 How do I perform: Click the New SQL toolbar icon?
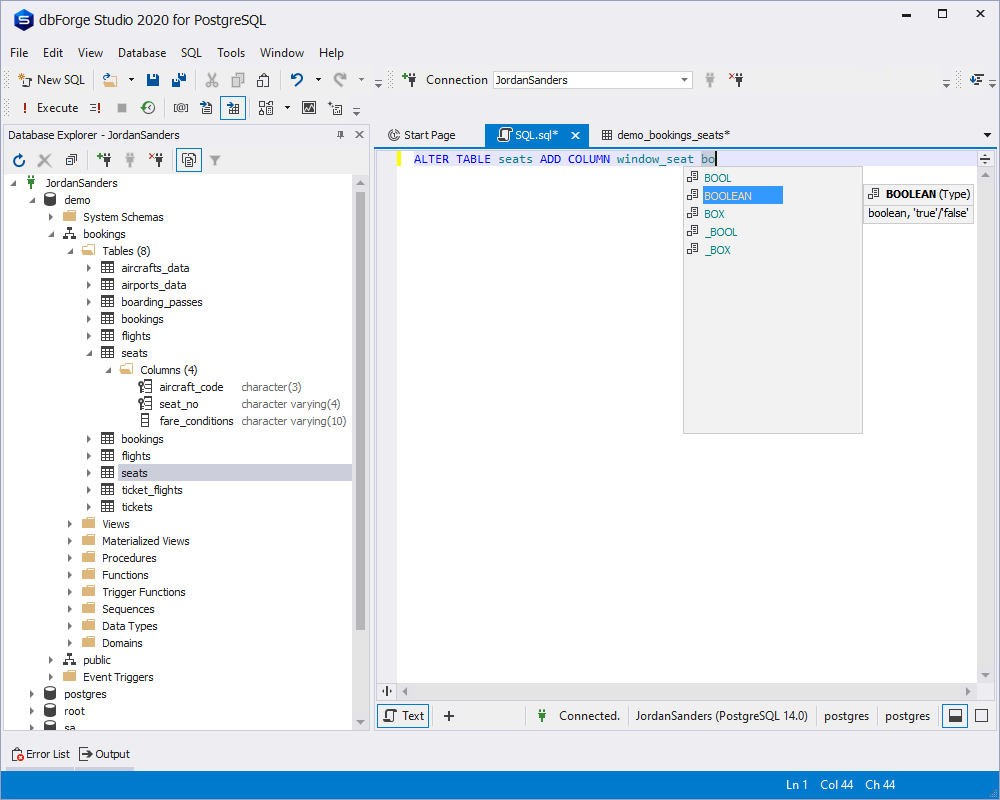coord(50,79)
